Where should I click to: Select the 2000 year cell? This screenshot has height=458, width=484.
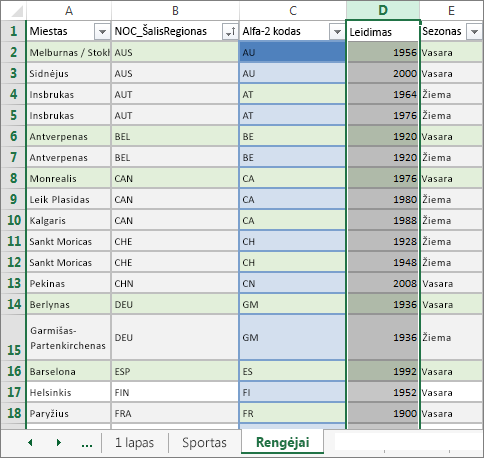[x=383, y=73]
